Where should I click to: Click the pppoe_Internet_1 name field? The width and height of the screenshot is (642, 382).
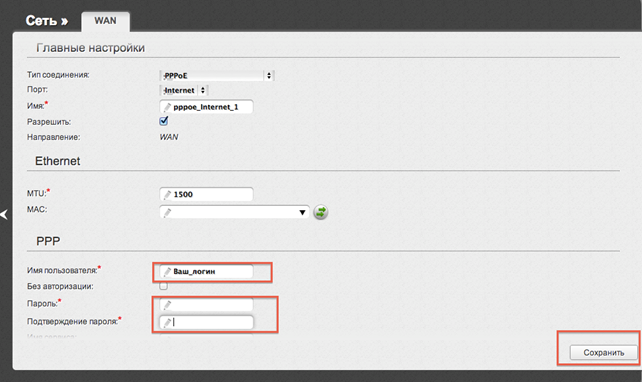coord(206,107)
